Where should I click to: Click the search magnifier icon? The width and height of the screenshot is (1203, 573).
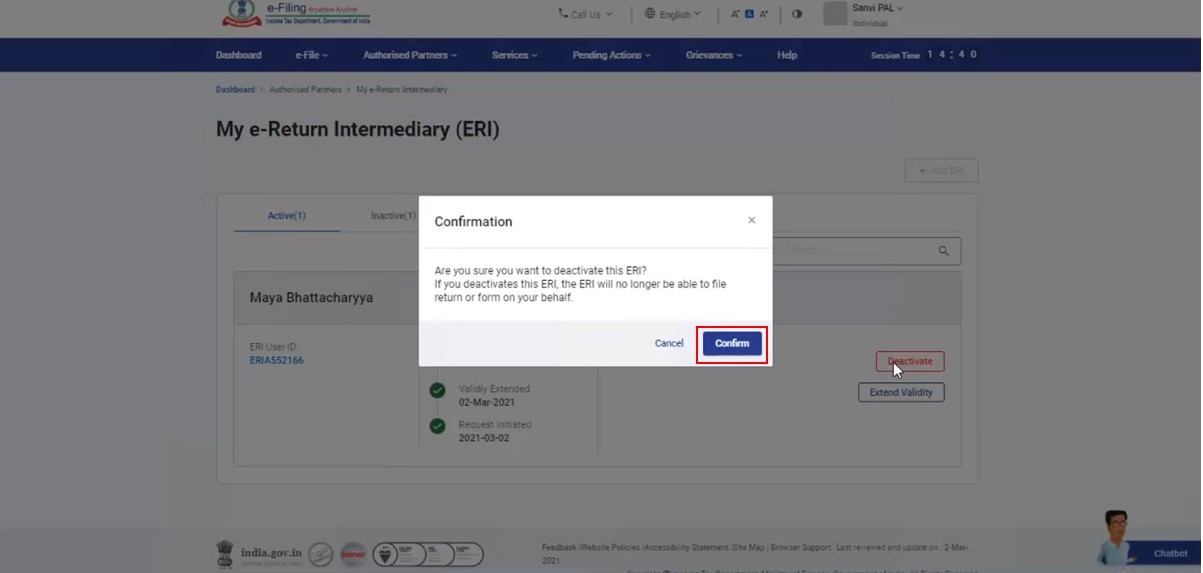943,251
